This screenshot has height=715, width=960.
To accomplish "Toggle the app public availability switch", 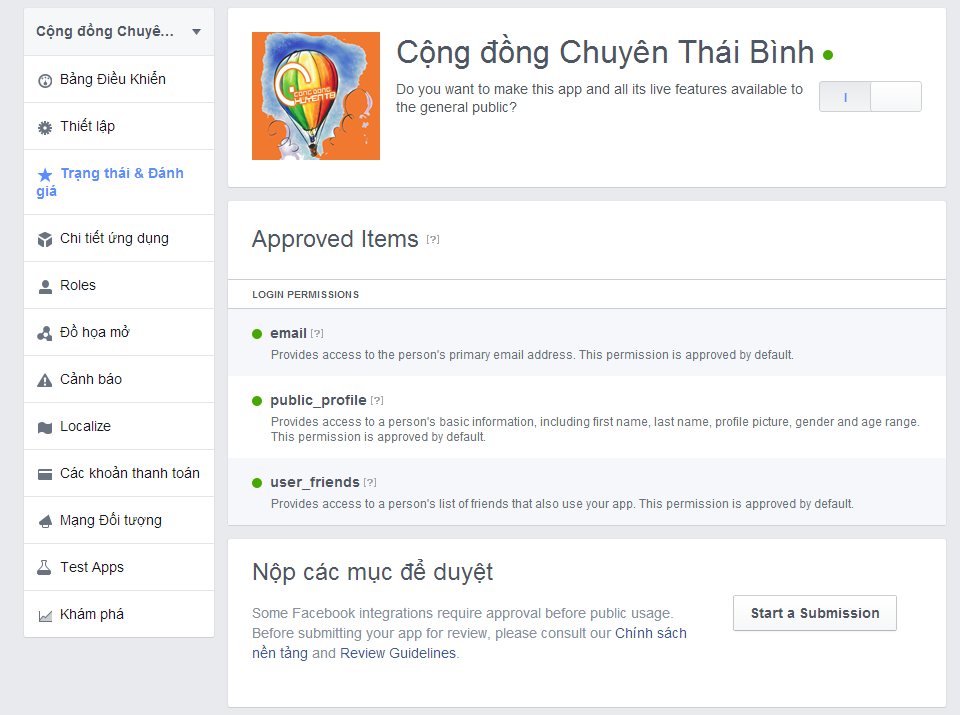I will [x=869, y=97].
